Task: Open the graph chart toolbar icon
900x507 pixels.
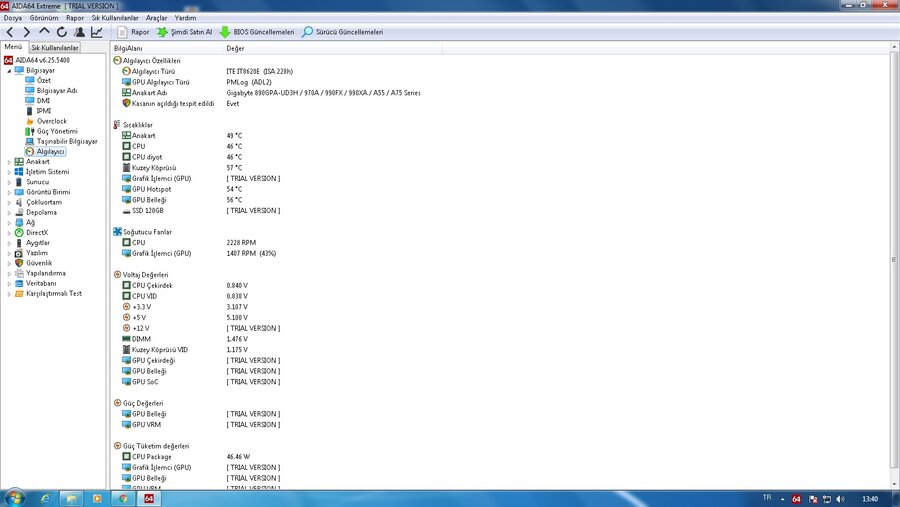Action: pyautogui.click(x=96, y=32)
